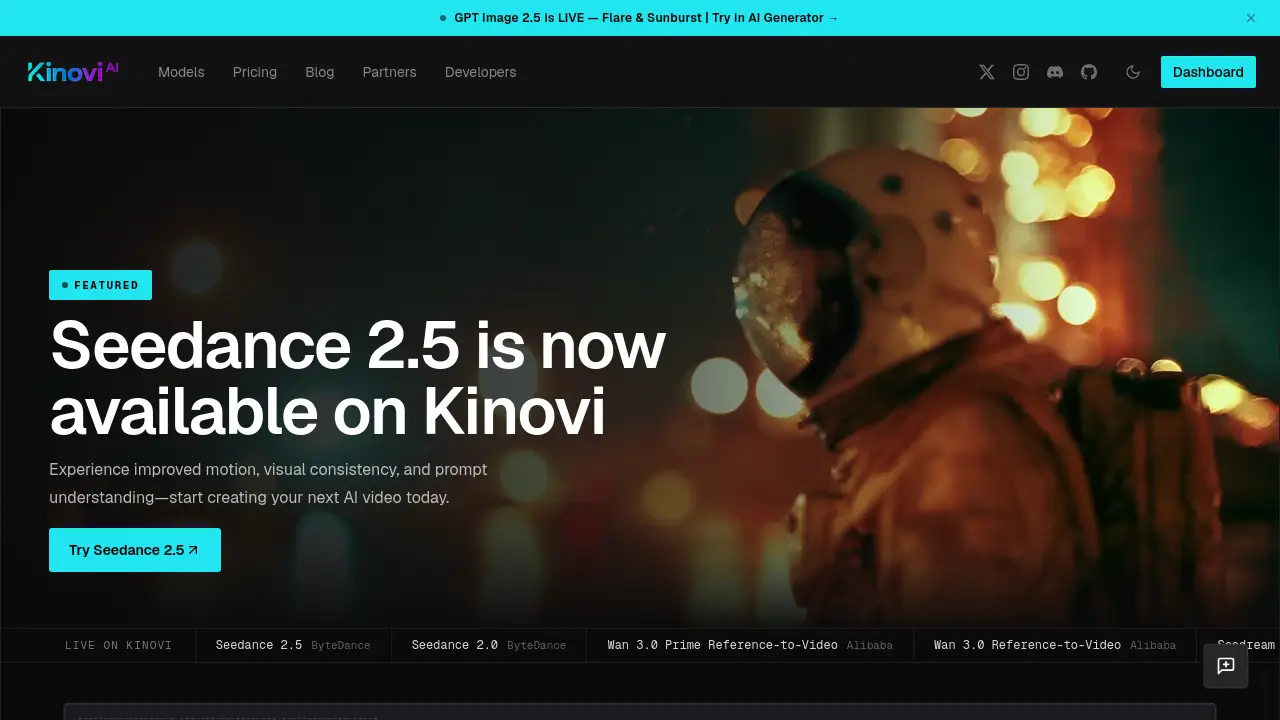Open the Models menu
1280x720 pixels.
click(181, 72)
